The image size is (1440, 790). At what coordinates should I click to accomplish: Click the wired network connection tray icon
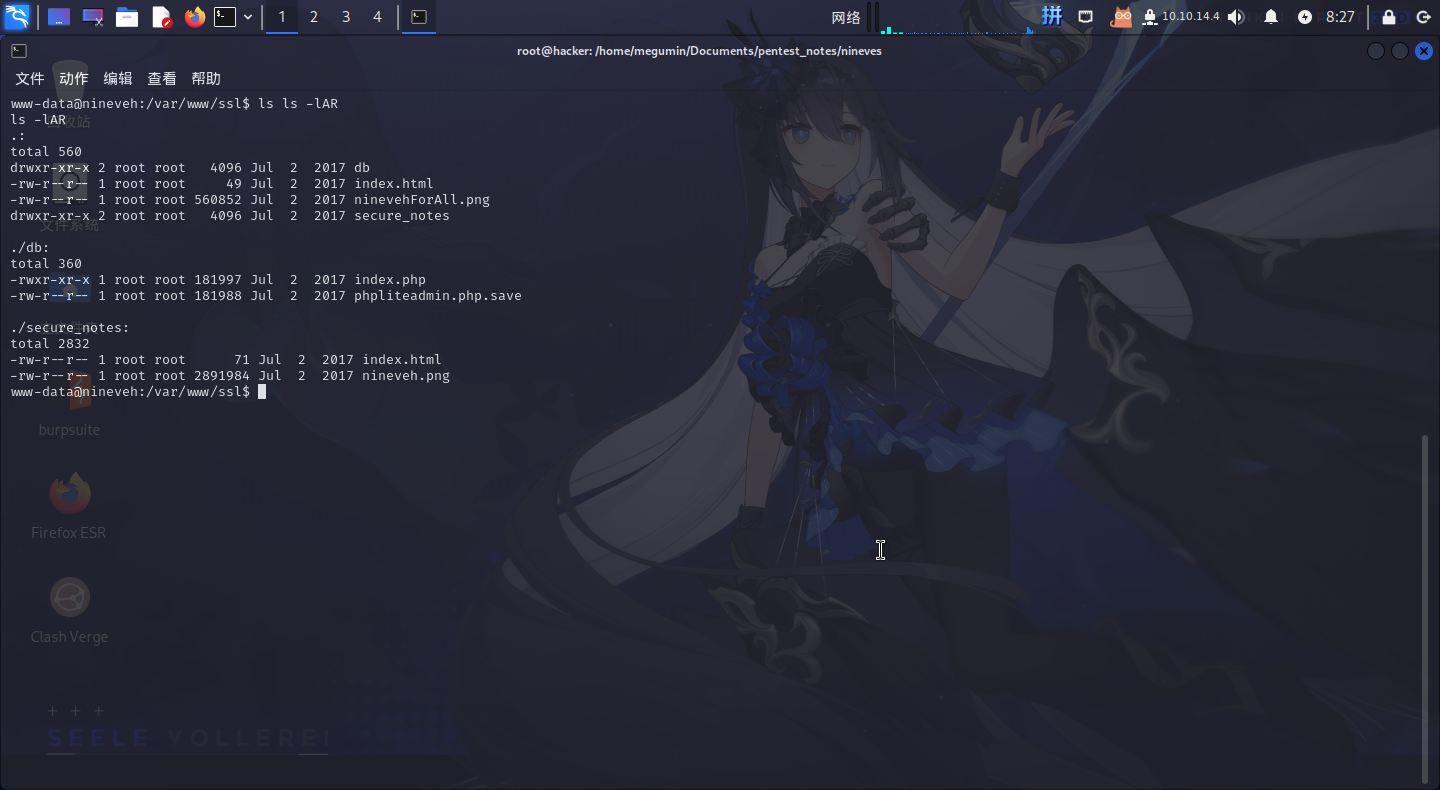[1086, 17]
